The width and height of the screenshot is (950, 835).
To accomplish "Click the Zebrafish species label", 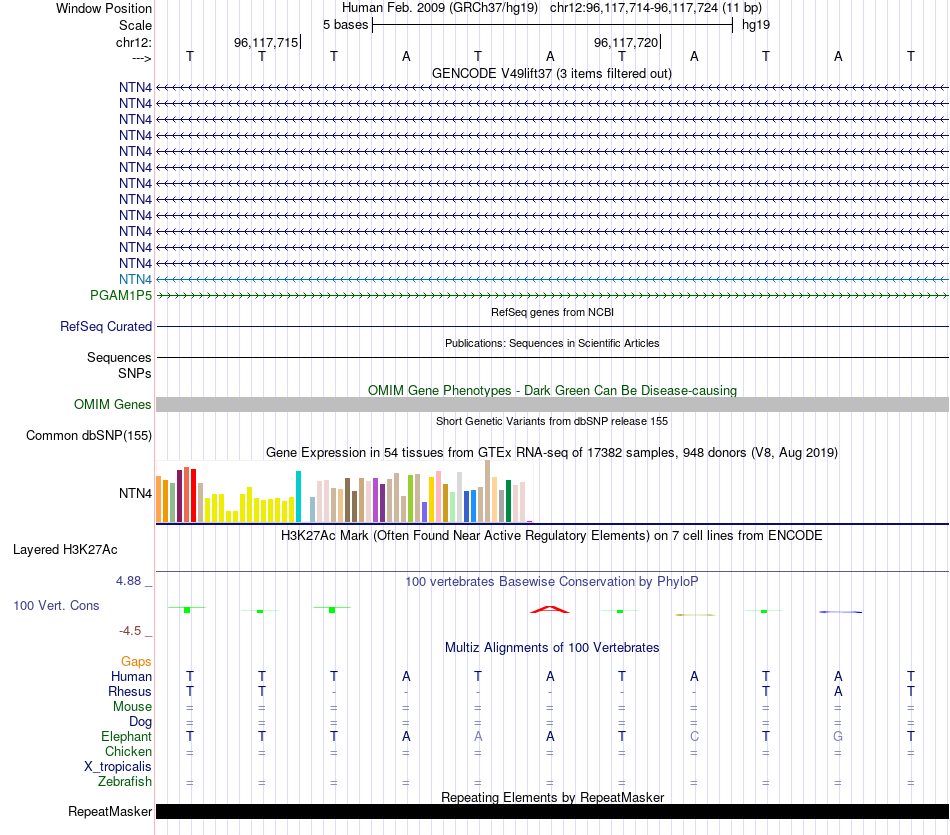I will click(x=125, y=782).
